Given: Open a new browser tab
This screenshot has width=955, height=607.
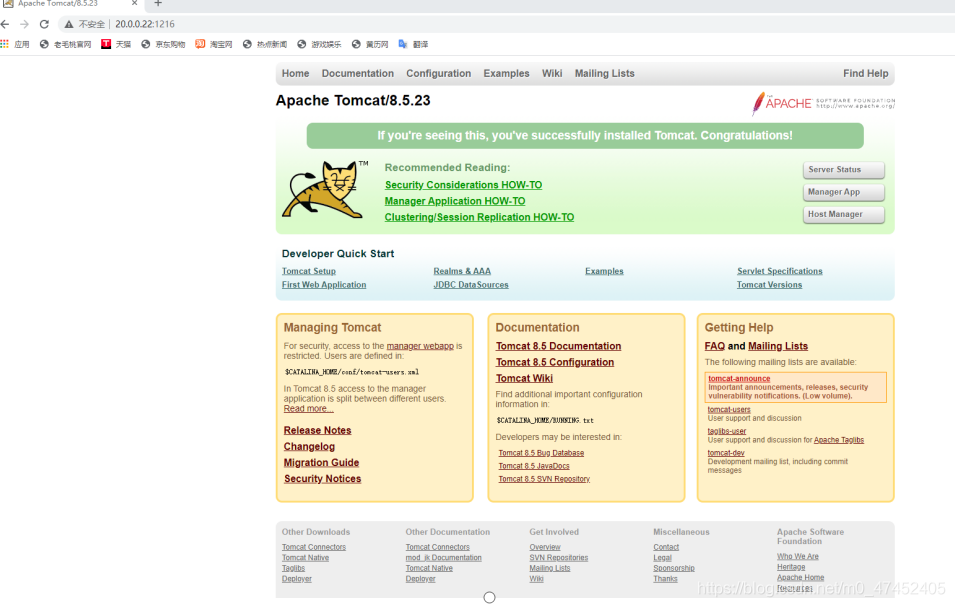Looking at the screenshot, I should 158,4.
